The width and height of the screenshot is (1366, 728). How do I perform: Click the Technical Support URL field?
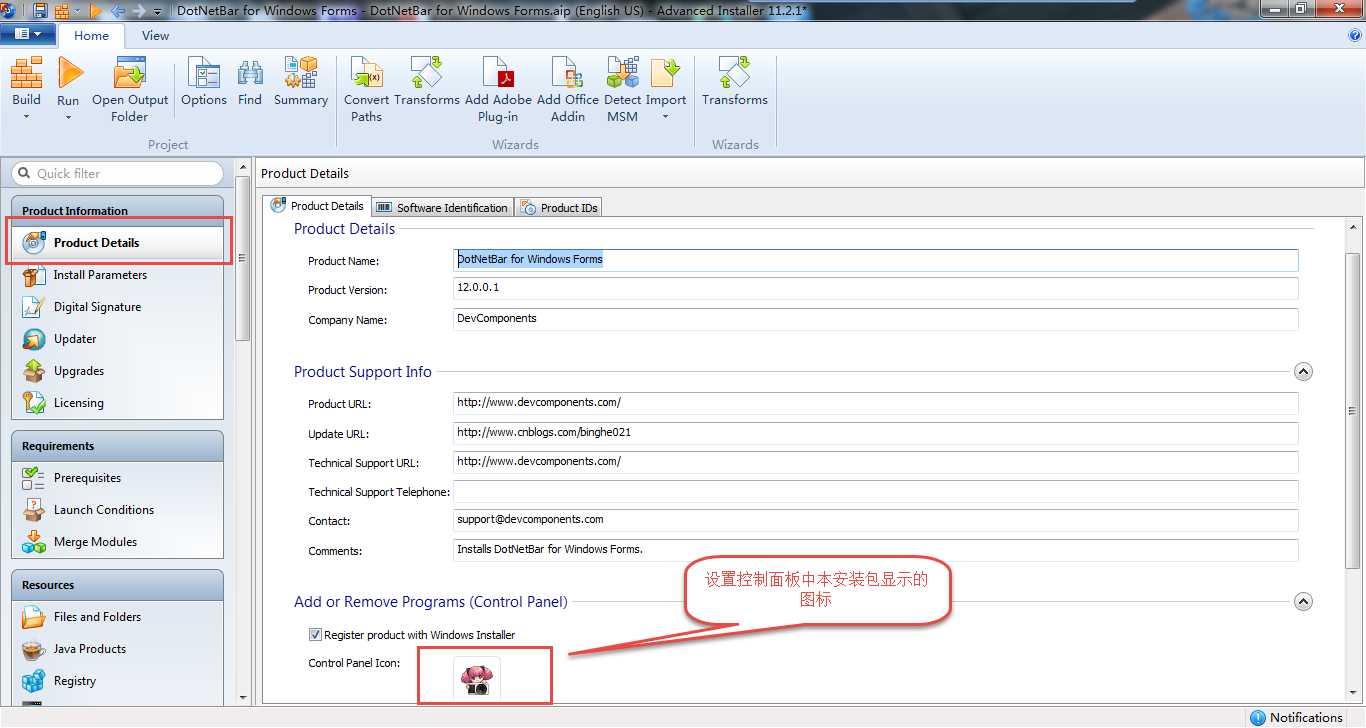point(875,462)
